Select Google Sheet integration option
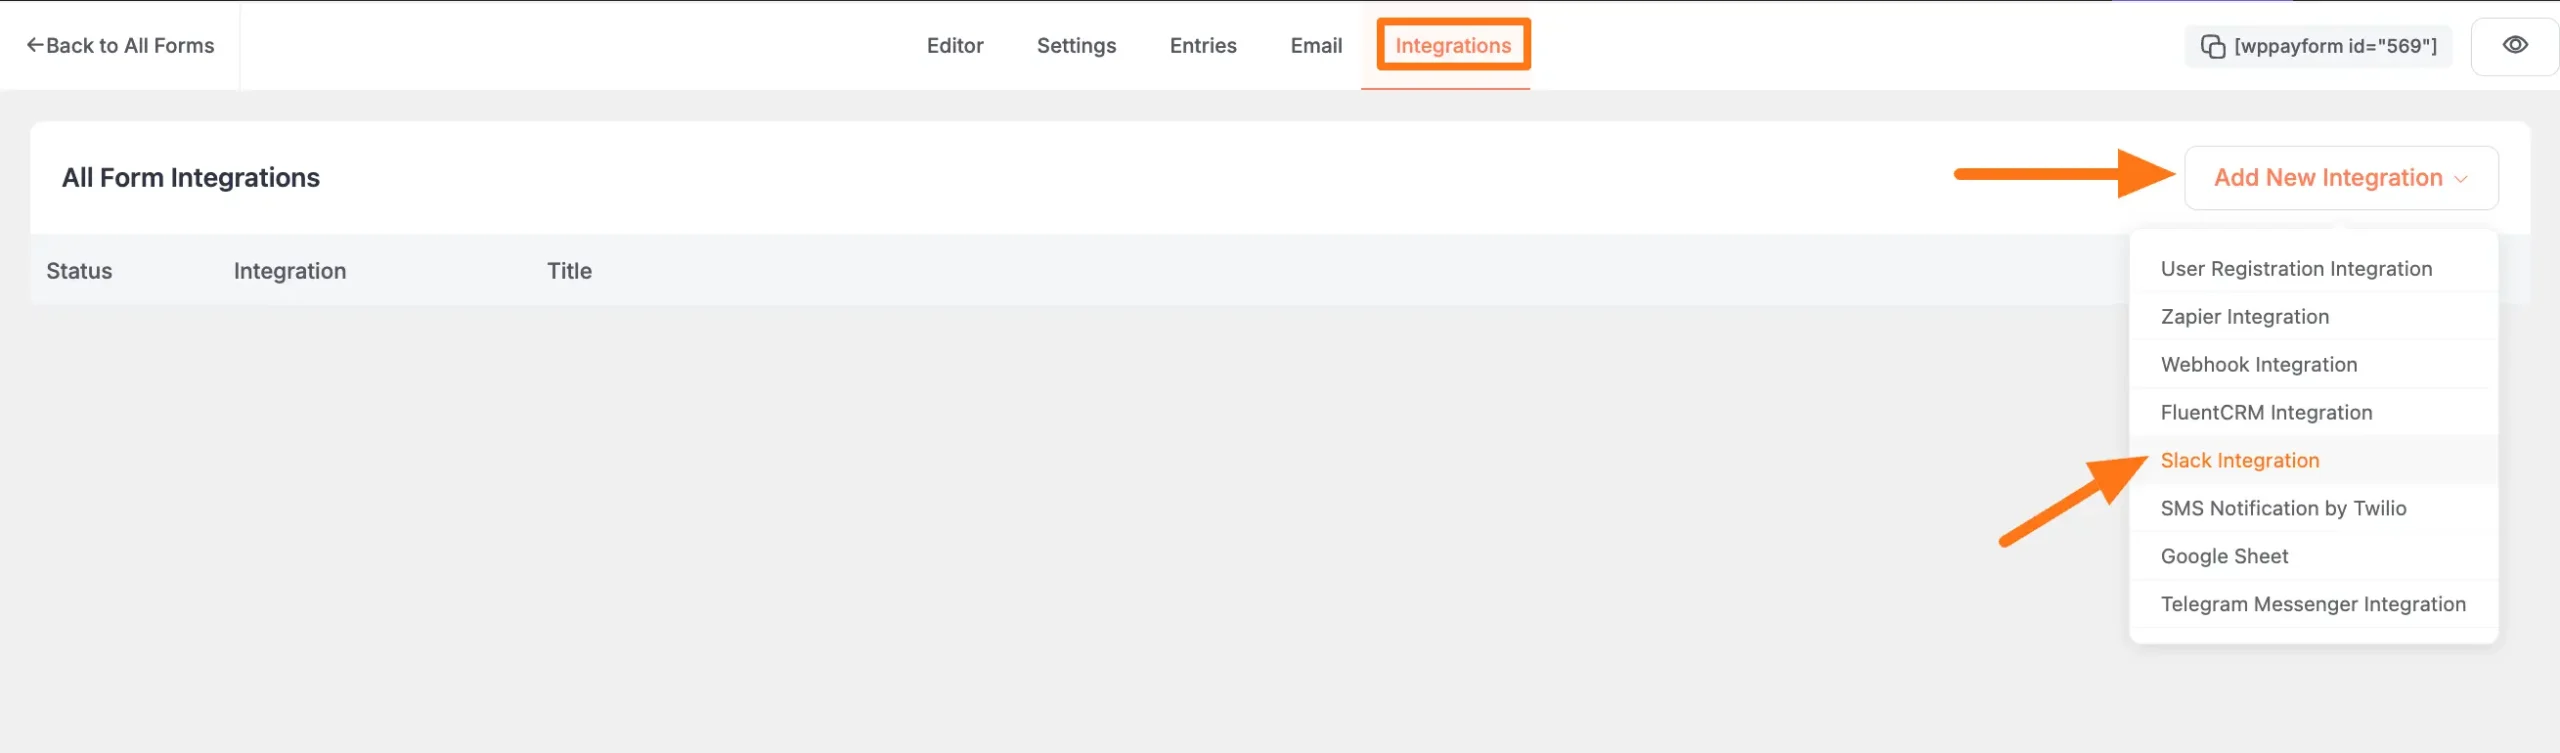The width and height of the screenshot is (2560, 753). [2224, 557]
